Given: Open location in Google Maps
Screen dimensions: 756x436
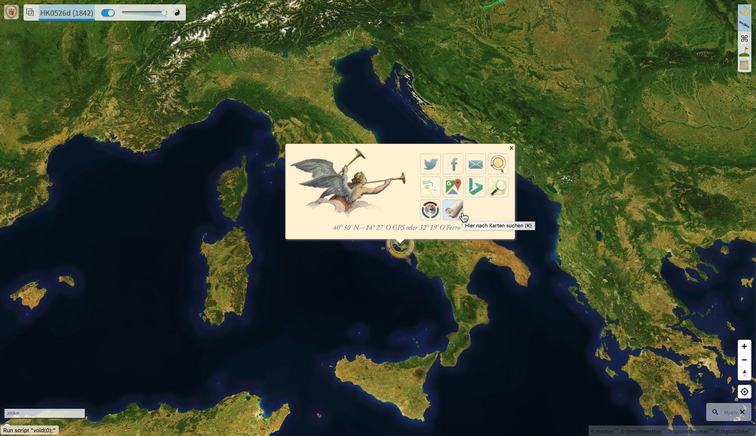Looking at the screenshot, I should [x=453, y=187].
